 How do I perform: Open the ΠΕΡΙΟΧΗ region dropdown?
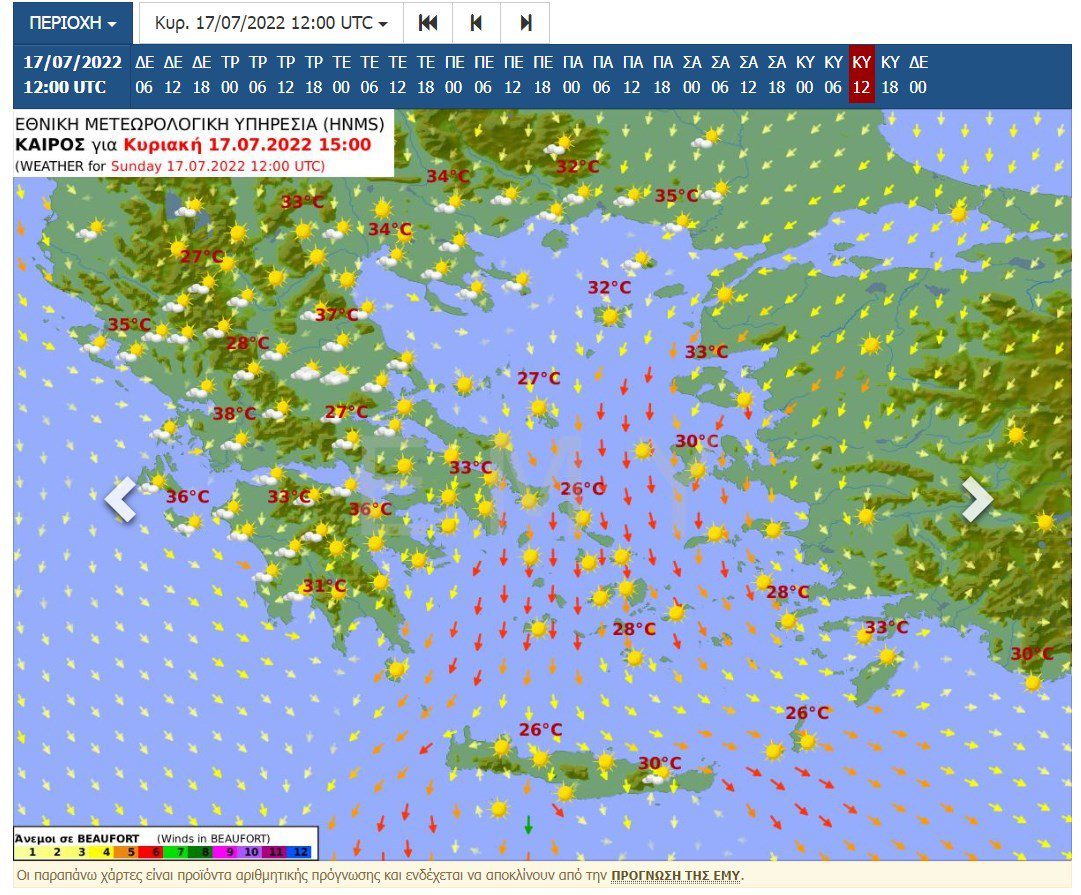pos(73,23)
